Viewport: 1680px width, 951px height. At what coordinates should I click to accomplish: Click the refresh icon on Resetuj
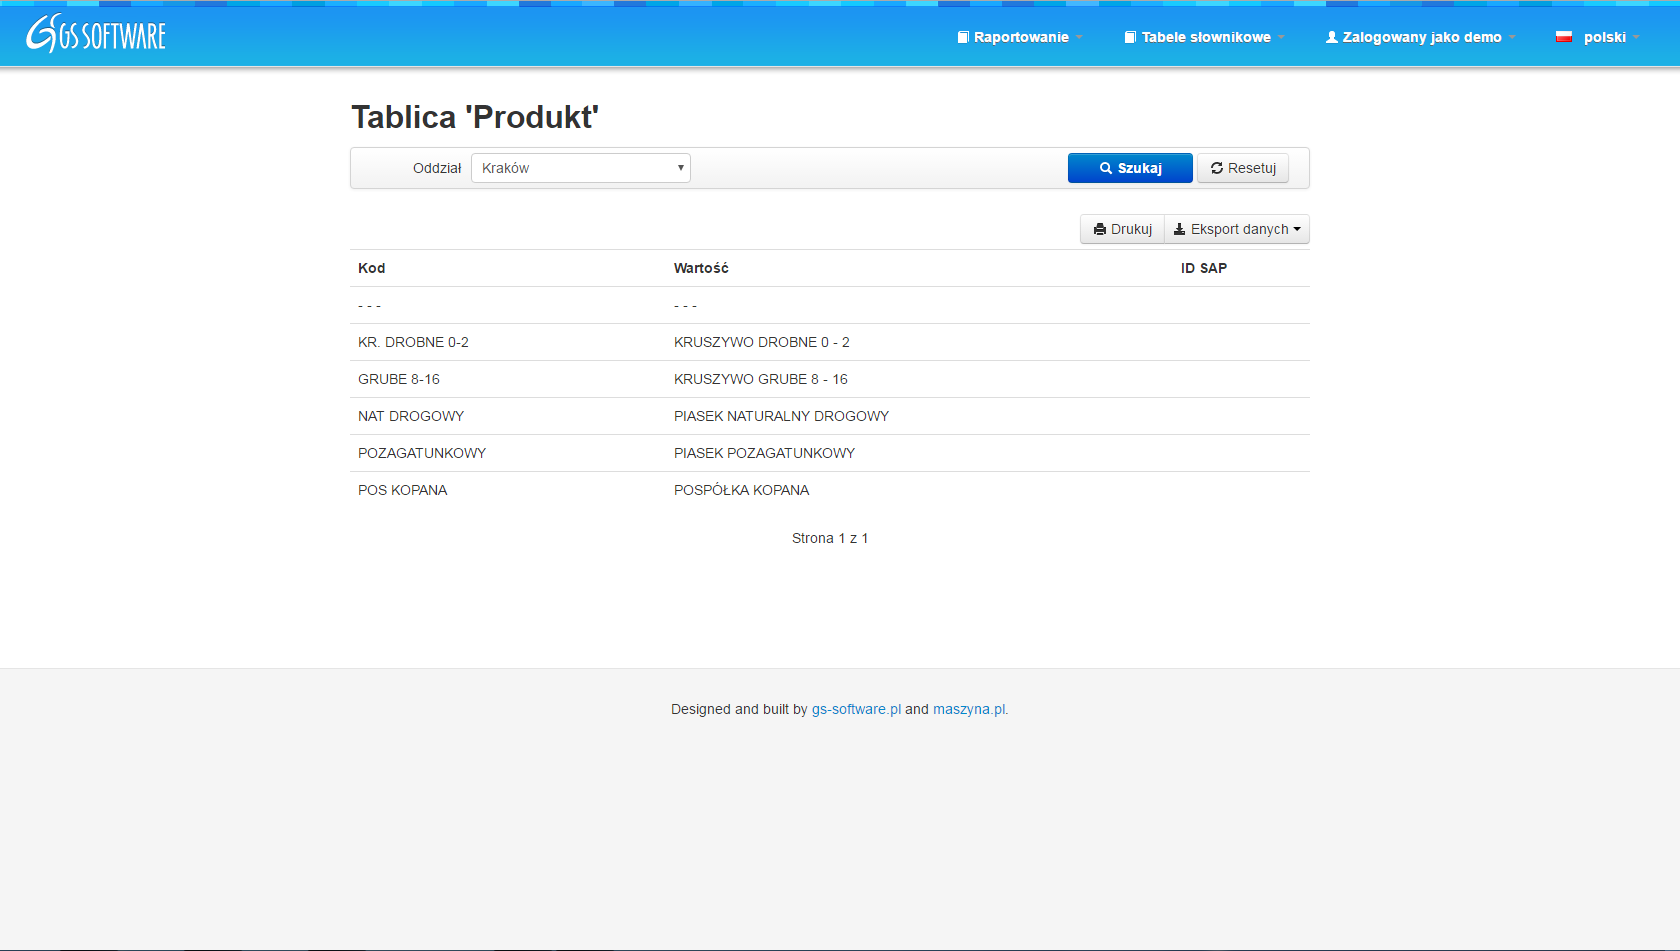(1217, 168)
